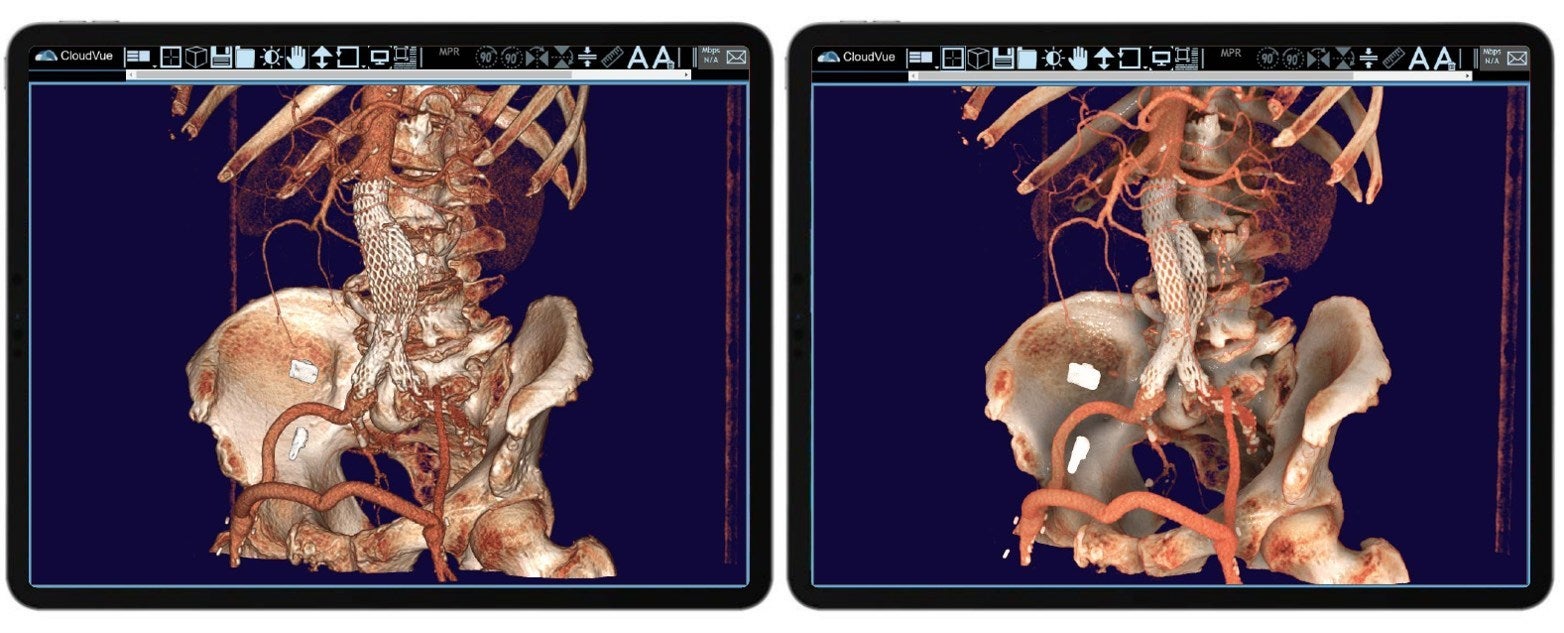The height and width of the screenshot is (633, 1564).
Task: Click the large A text icon on left tablet
Action: [638, 57]
